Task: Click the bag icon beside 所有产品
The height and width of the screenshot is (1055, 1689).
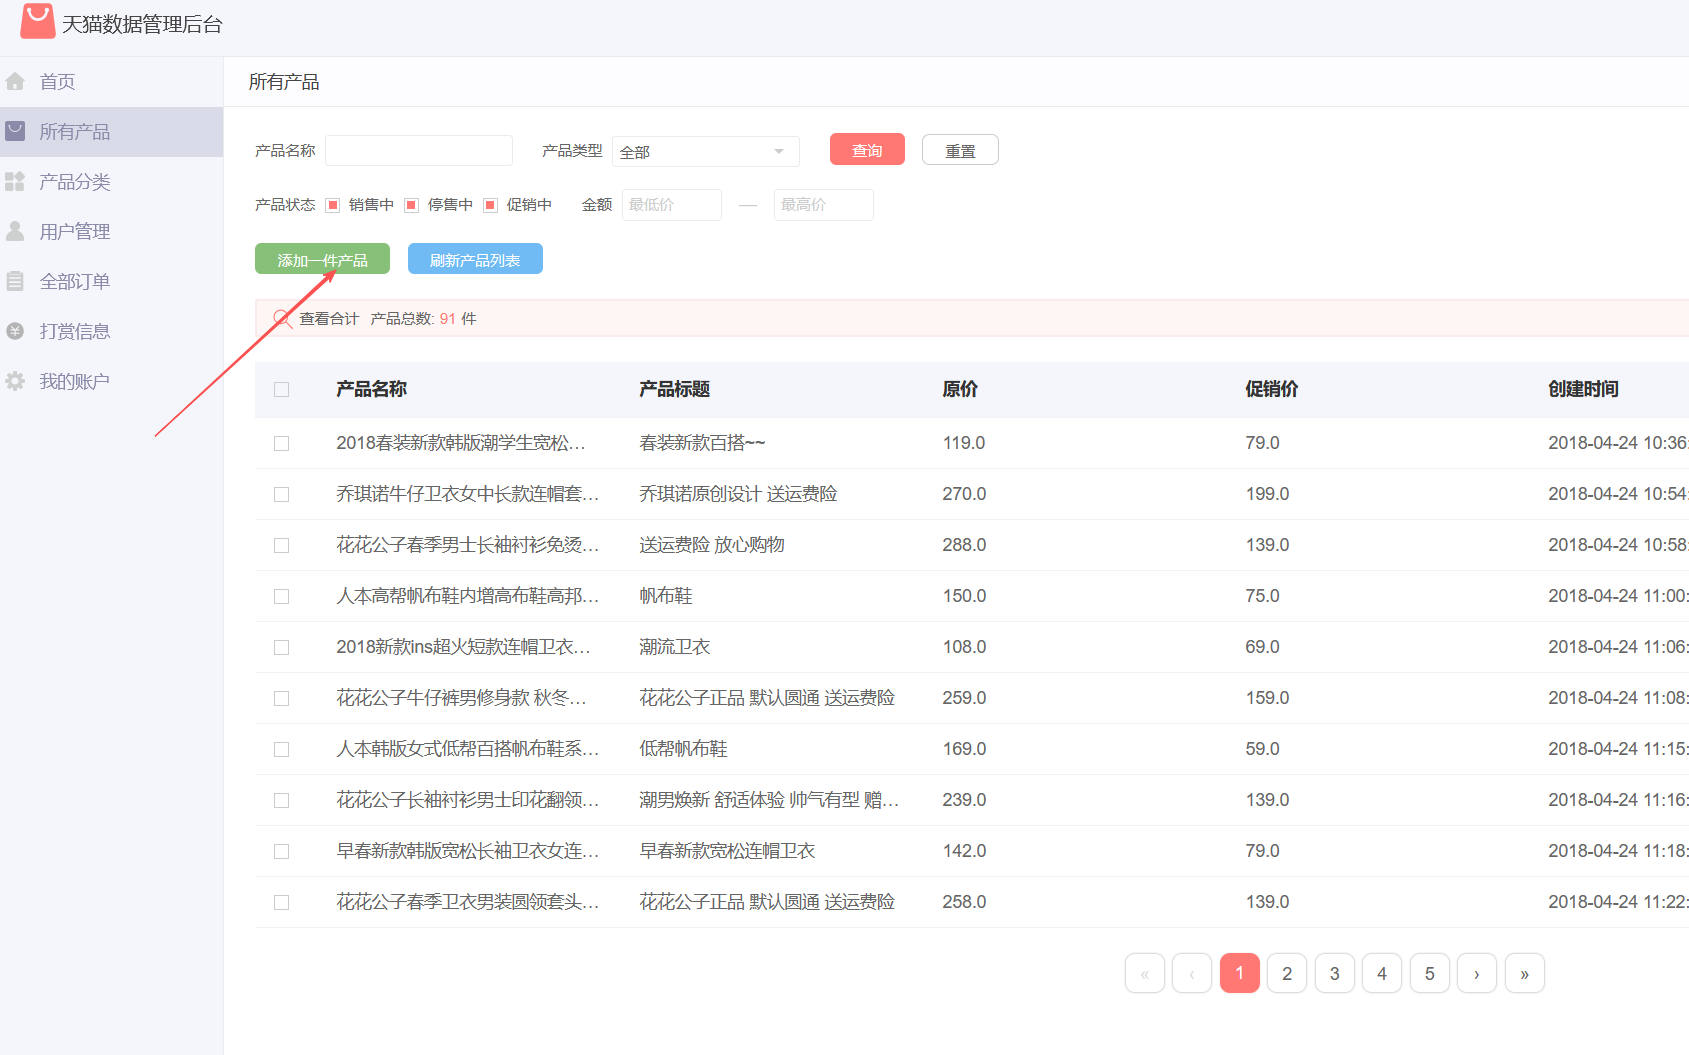Action: pos(15,131)
